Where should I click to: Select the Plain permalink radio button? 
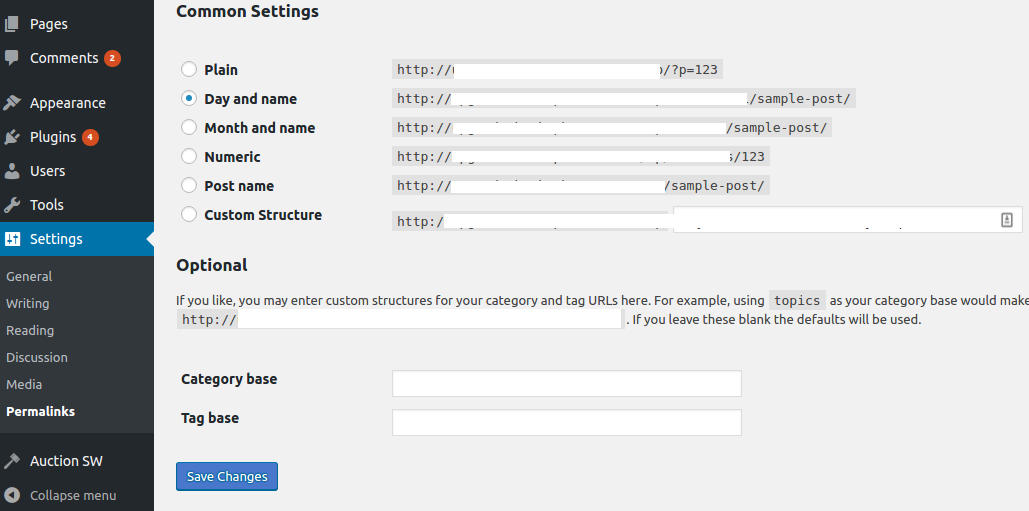coord(189,69)
